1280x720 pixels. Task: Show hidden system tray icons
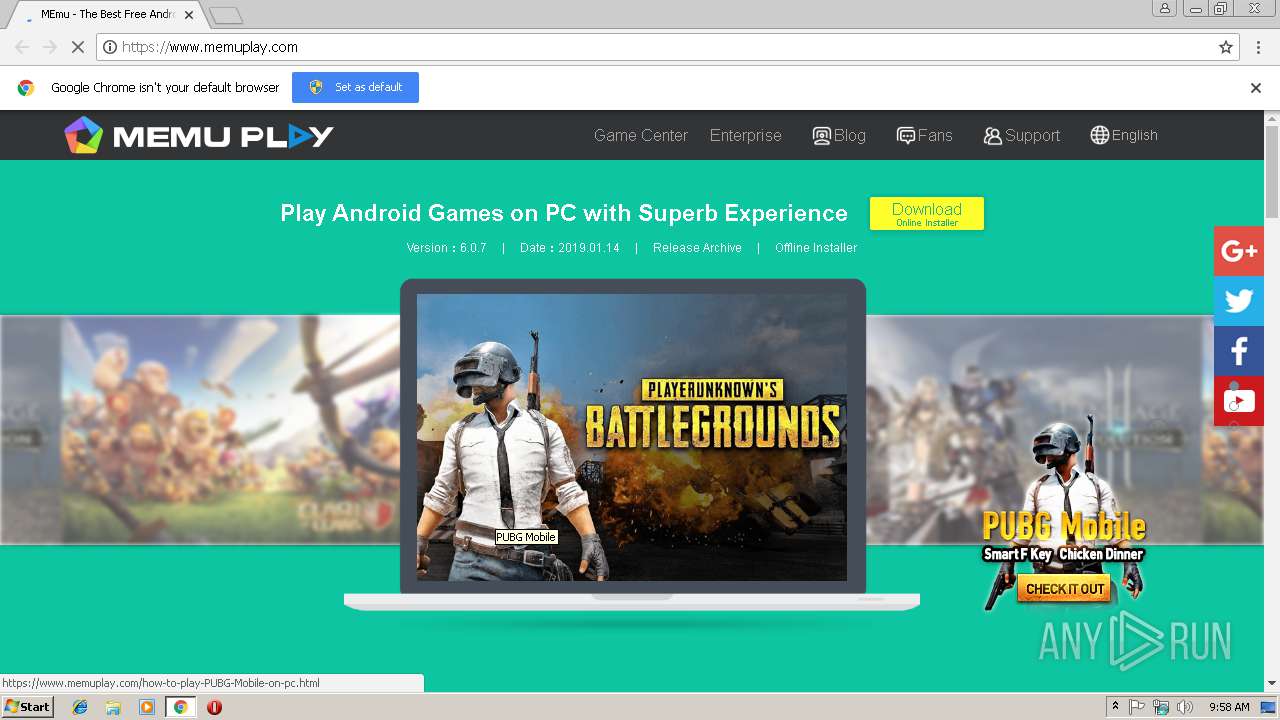pyautogui.click(x=1115, y=707)
